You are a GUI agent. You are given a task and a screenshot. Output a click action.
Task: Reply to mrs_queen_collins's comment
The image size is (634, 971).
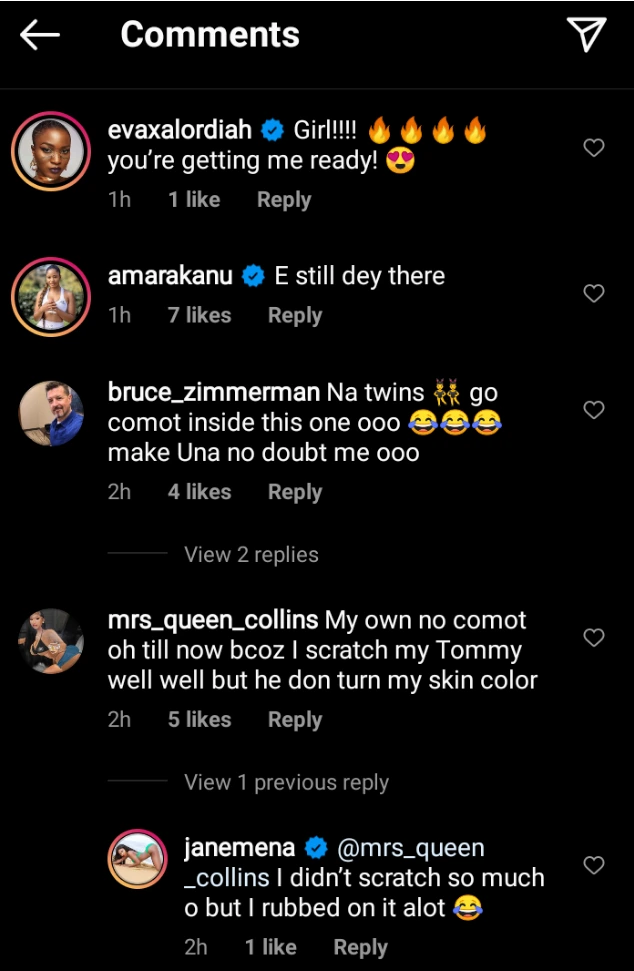pyautogui.click(x=295, y=720)
